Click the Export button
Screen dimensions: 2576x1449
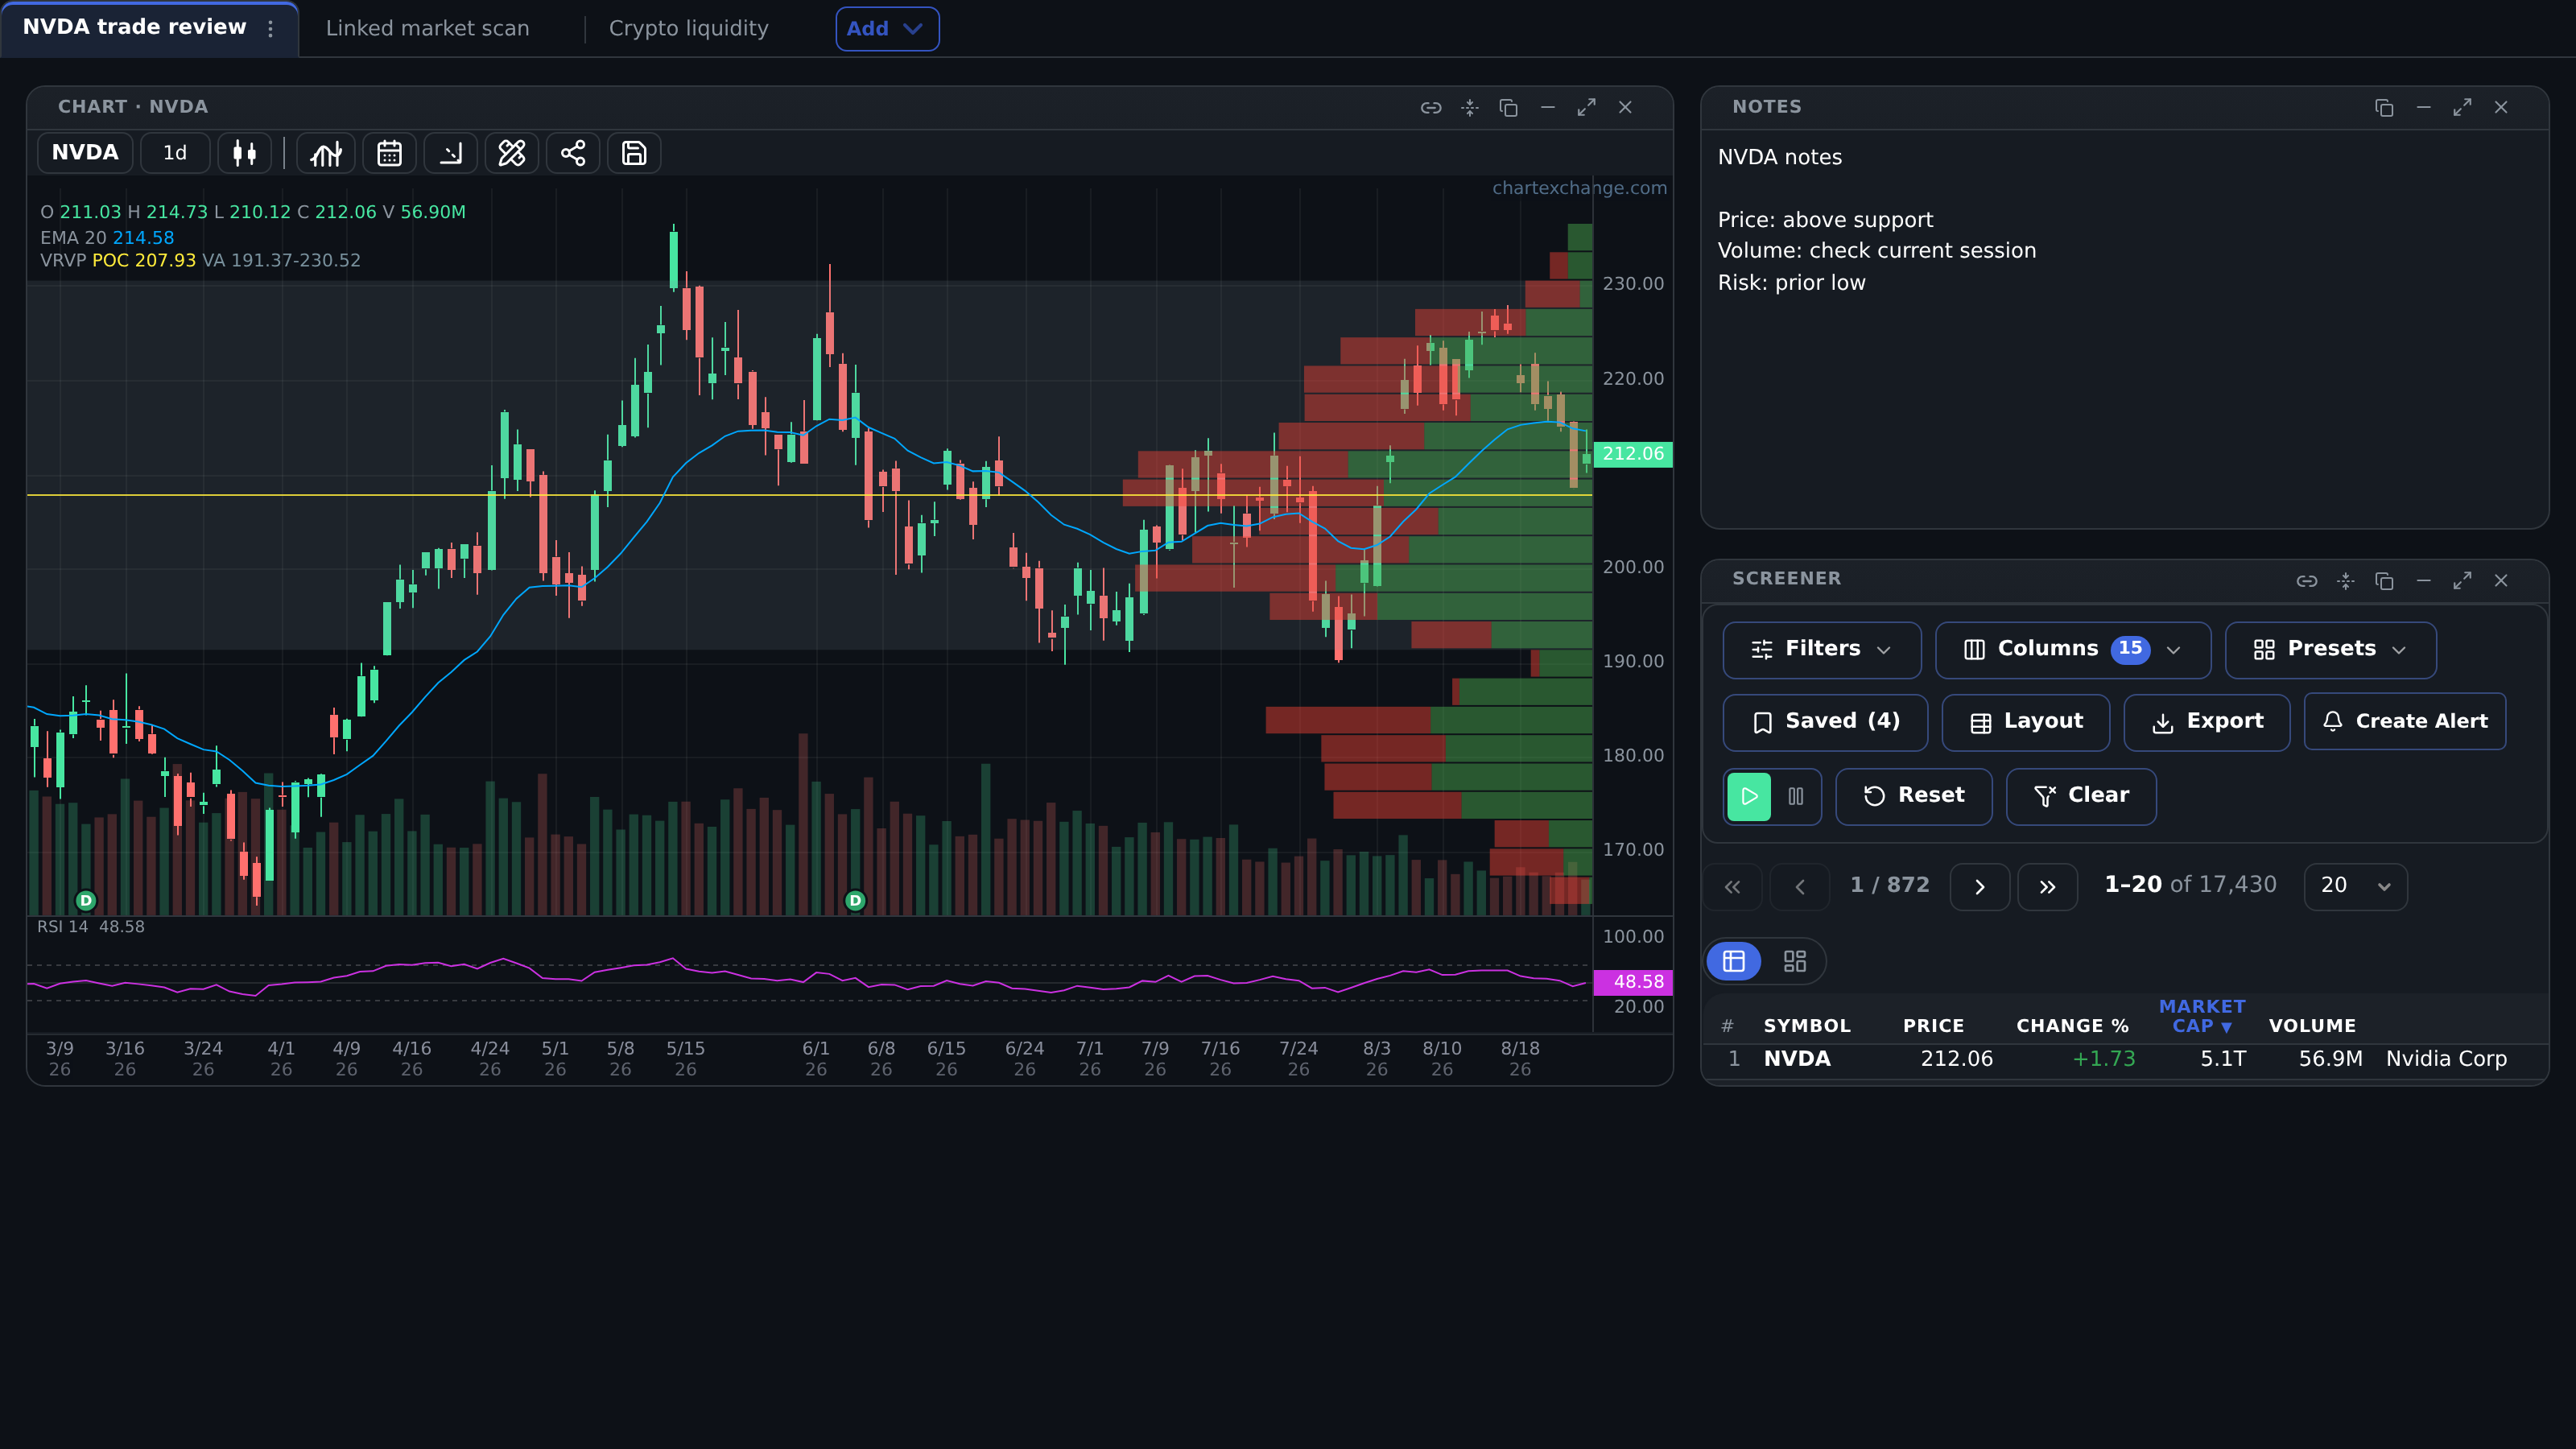[x=2207, y=722]
